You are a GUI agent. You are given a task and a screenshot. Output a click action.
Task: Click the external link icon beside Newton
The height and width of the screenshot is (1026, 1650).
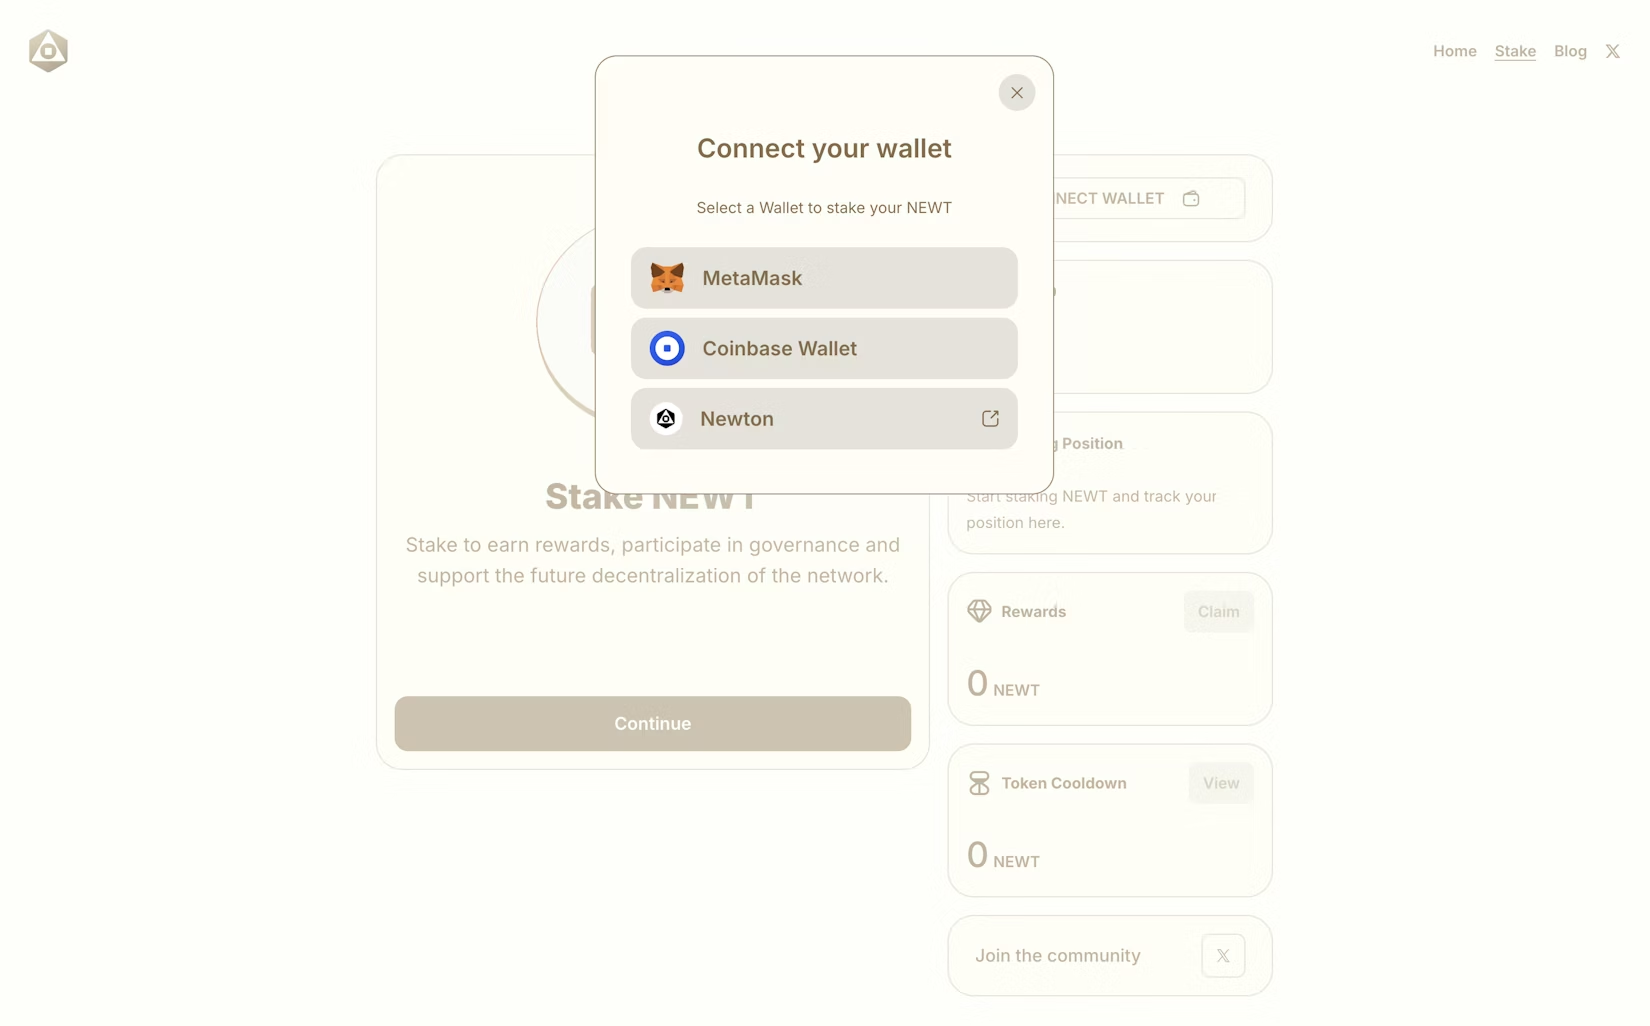[990, 419]
